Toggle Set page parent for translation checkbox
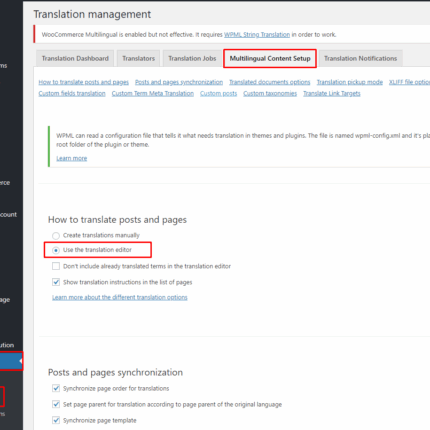 (x=56, y=404)
